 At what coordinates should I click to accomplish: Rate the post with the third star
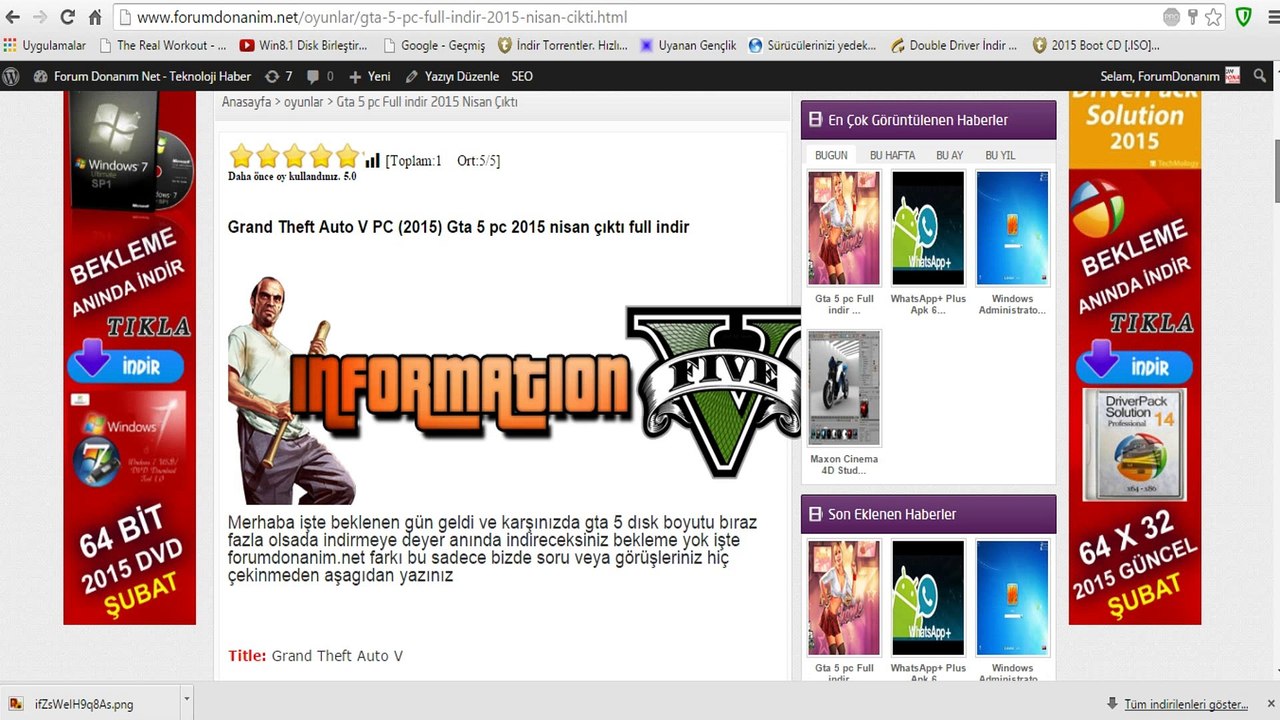click(x=294, y=156)
